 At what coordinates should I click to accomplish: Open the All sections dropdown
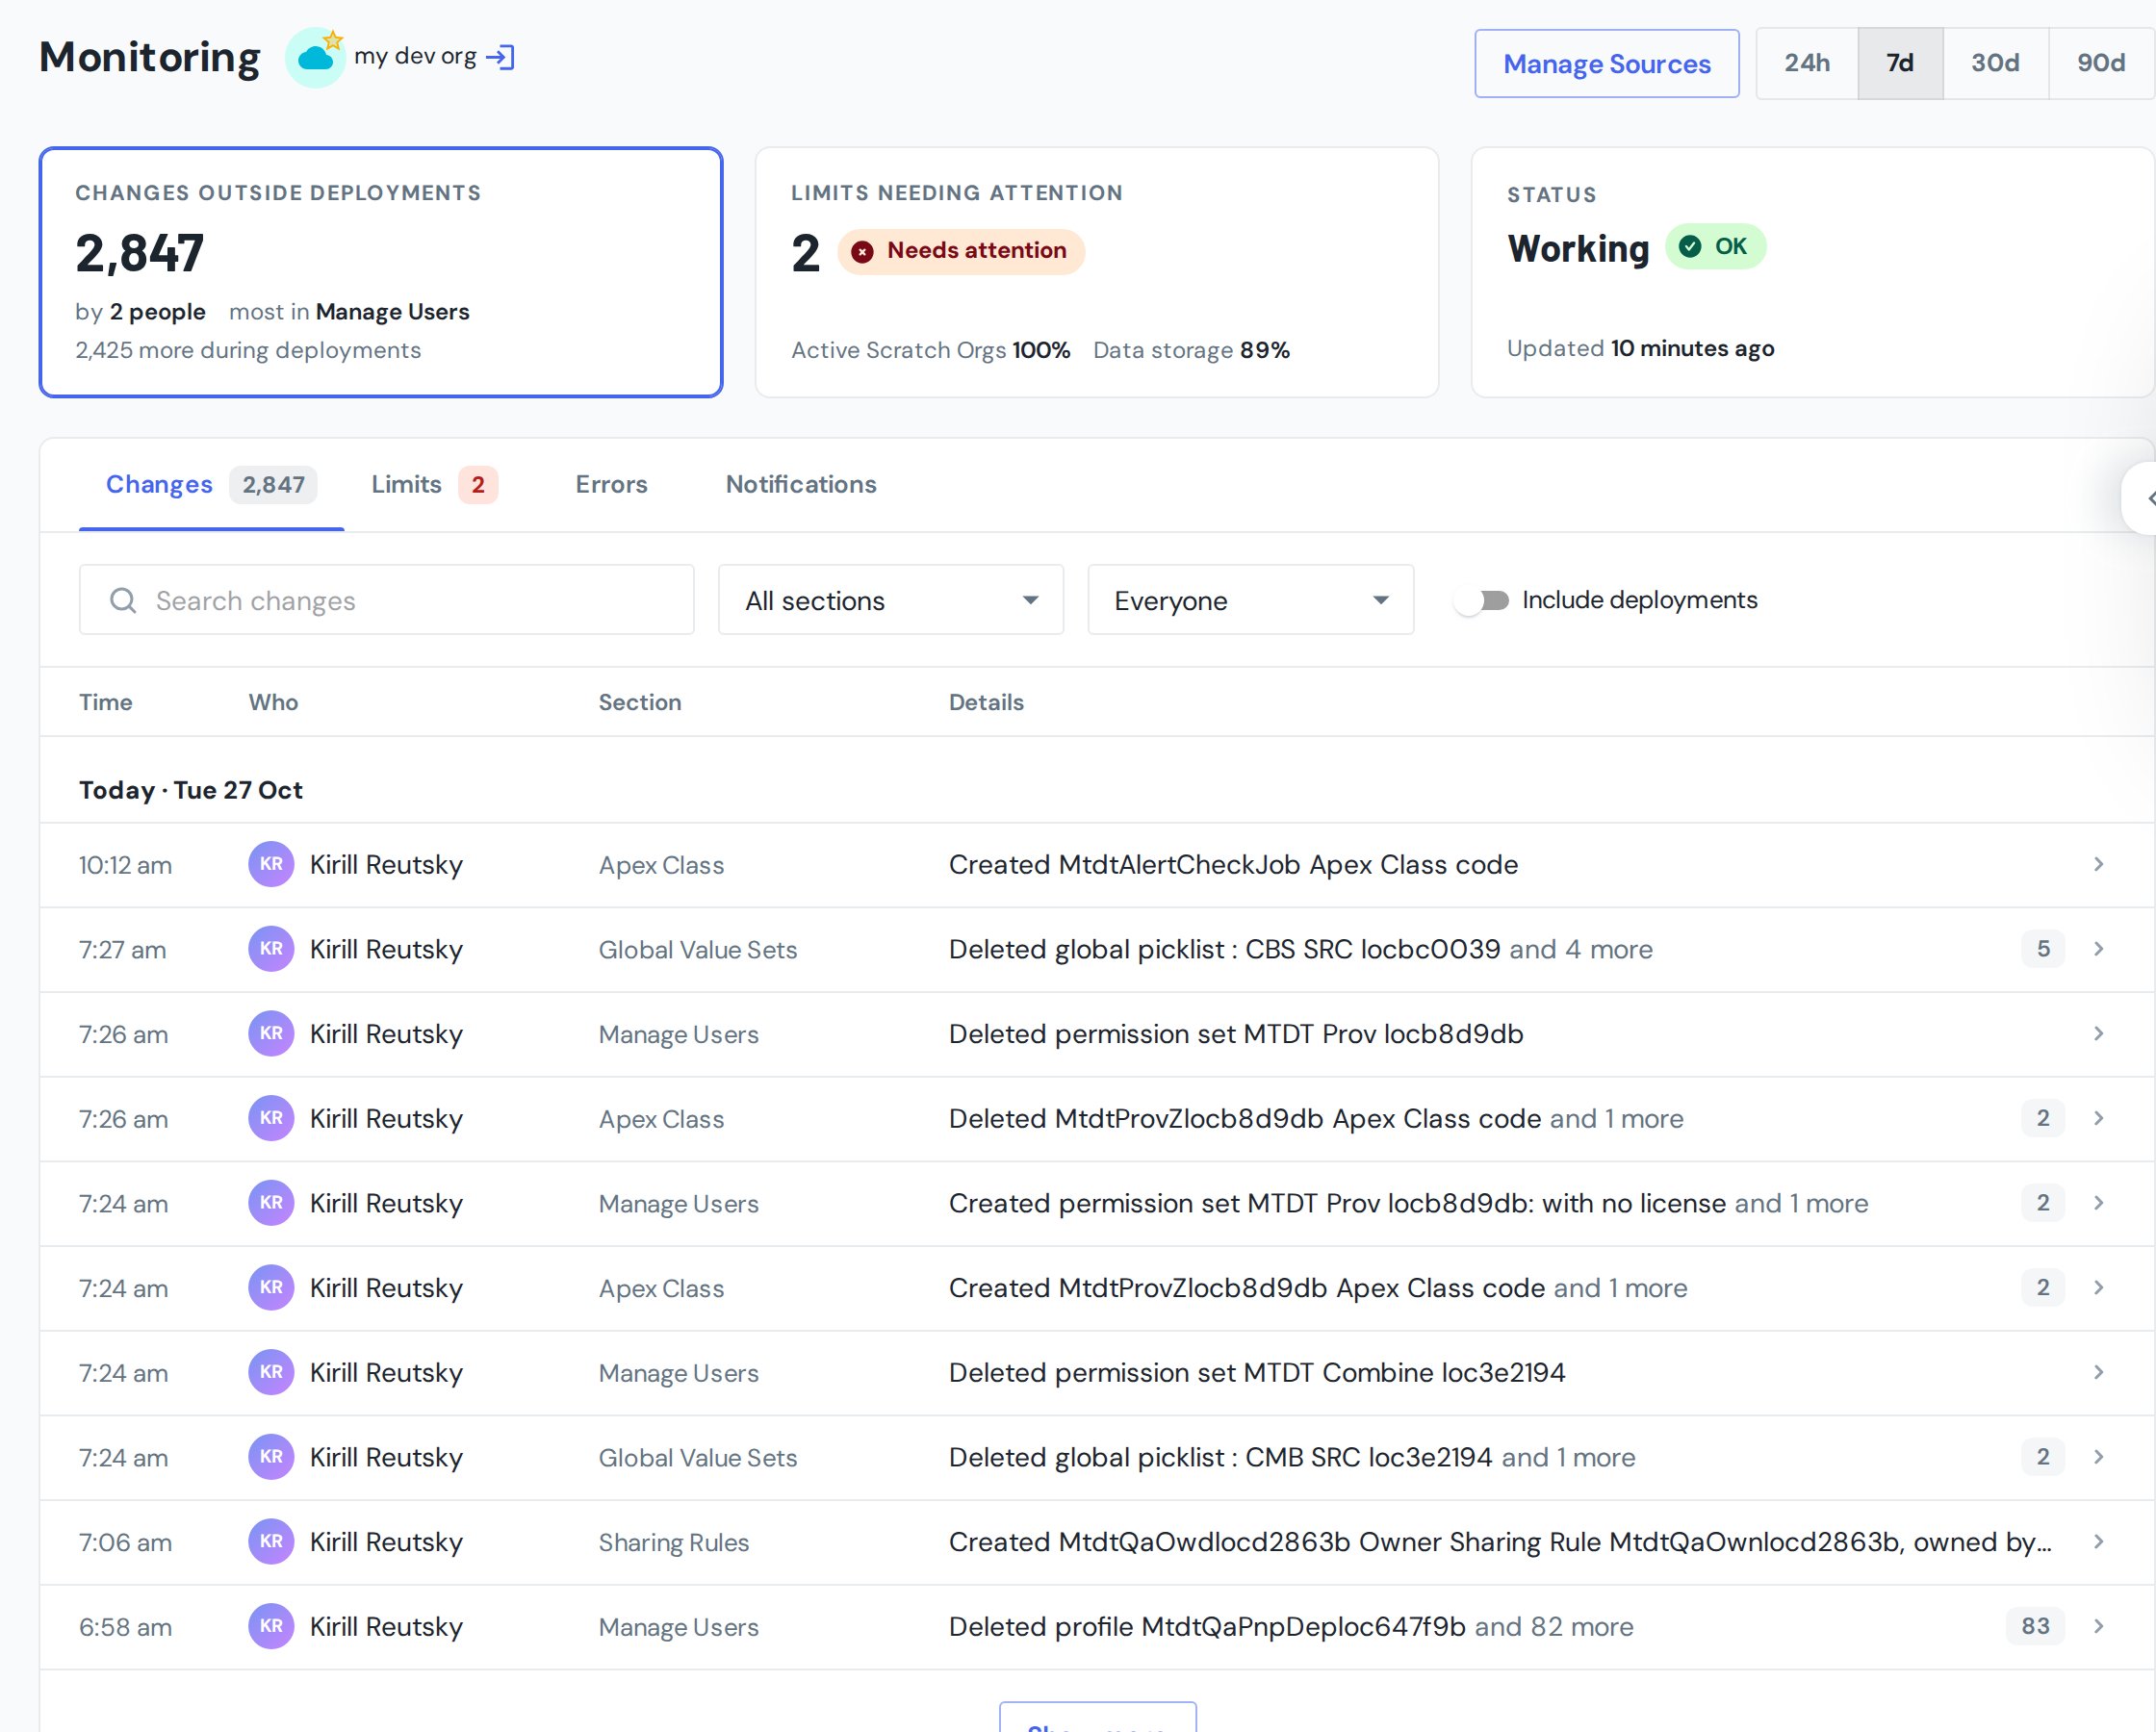coord(891,600)
